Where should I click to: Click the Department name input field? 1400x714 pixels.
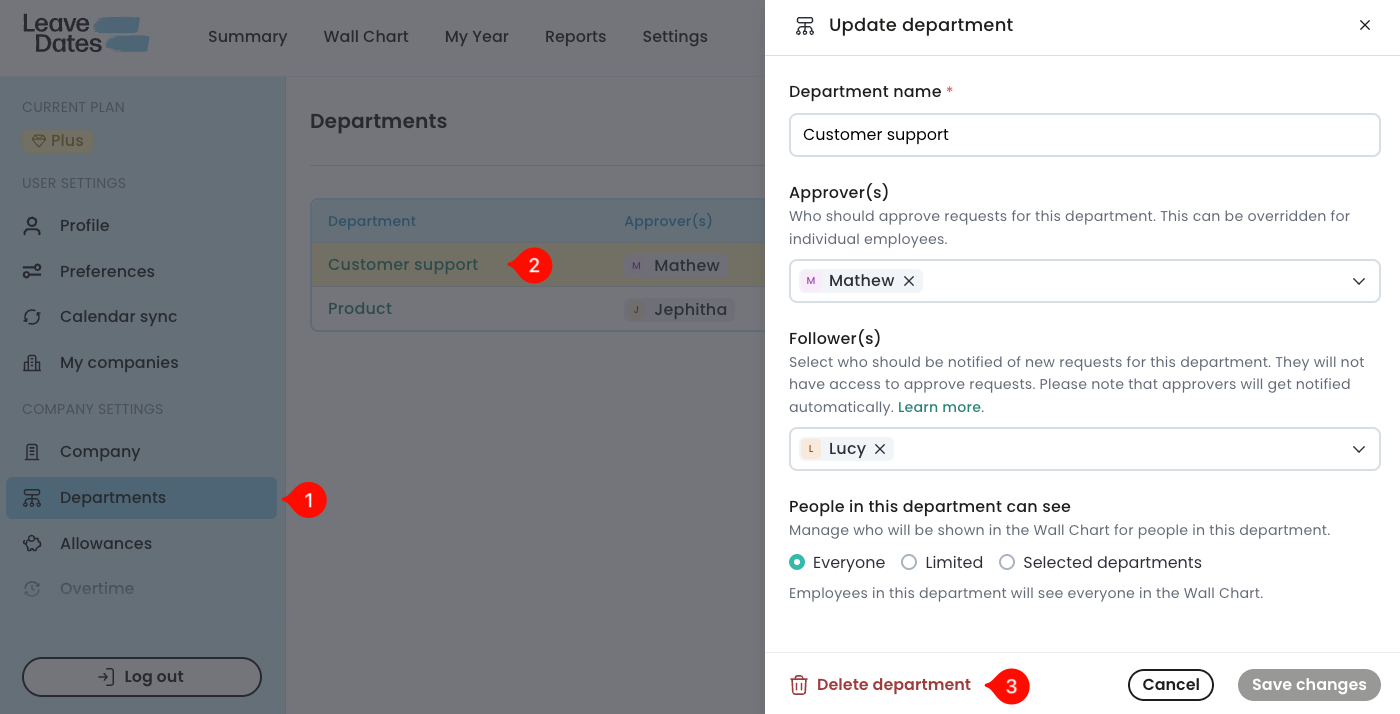[x=1084, y=135]
